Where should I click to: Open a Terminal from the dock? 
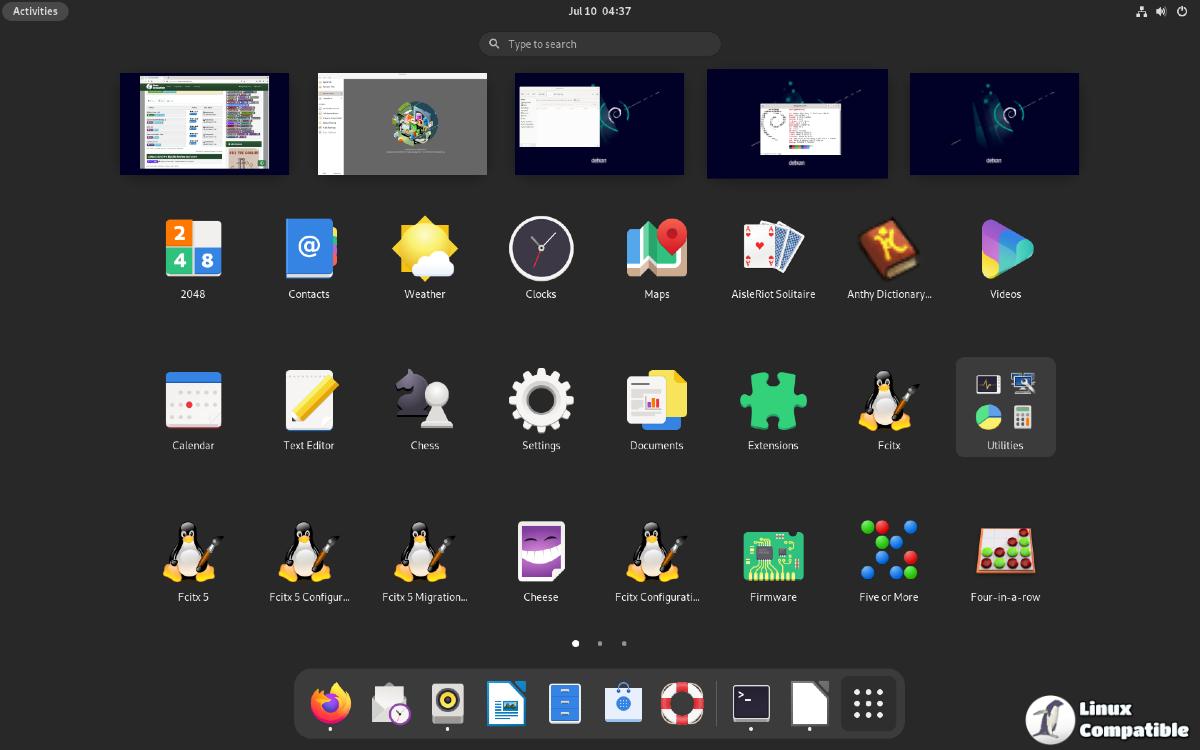[751, 704]
